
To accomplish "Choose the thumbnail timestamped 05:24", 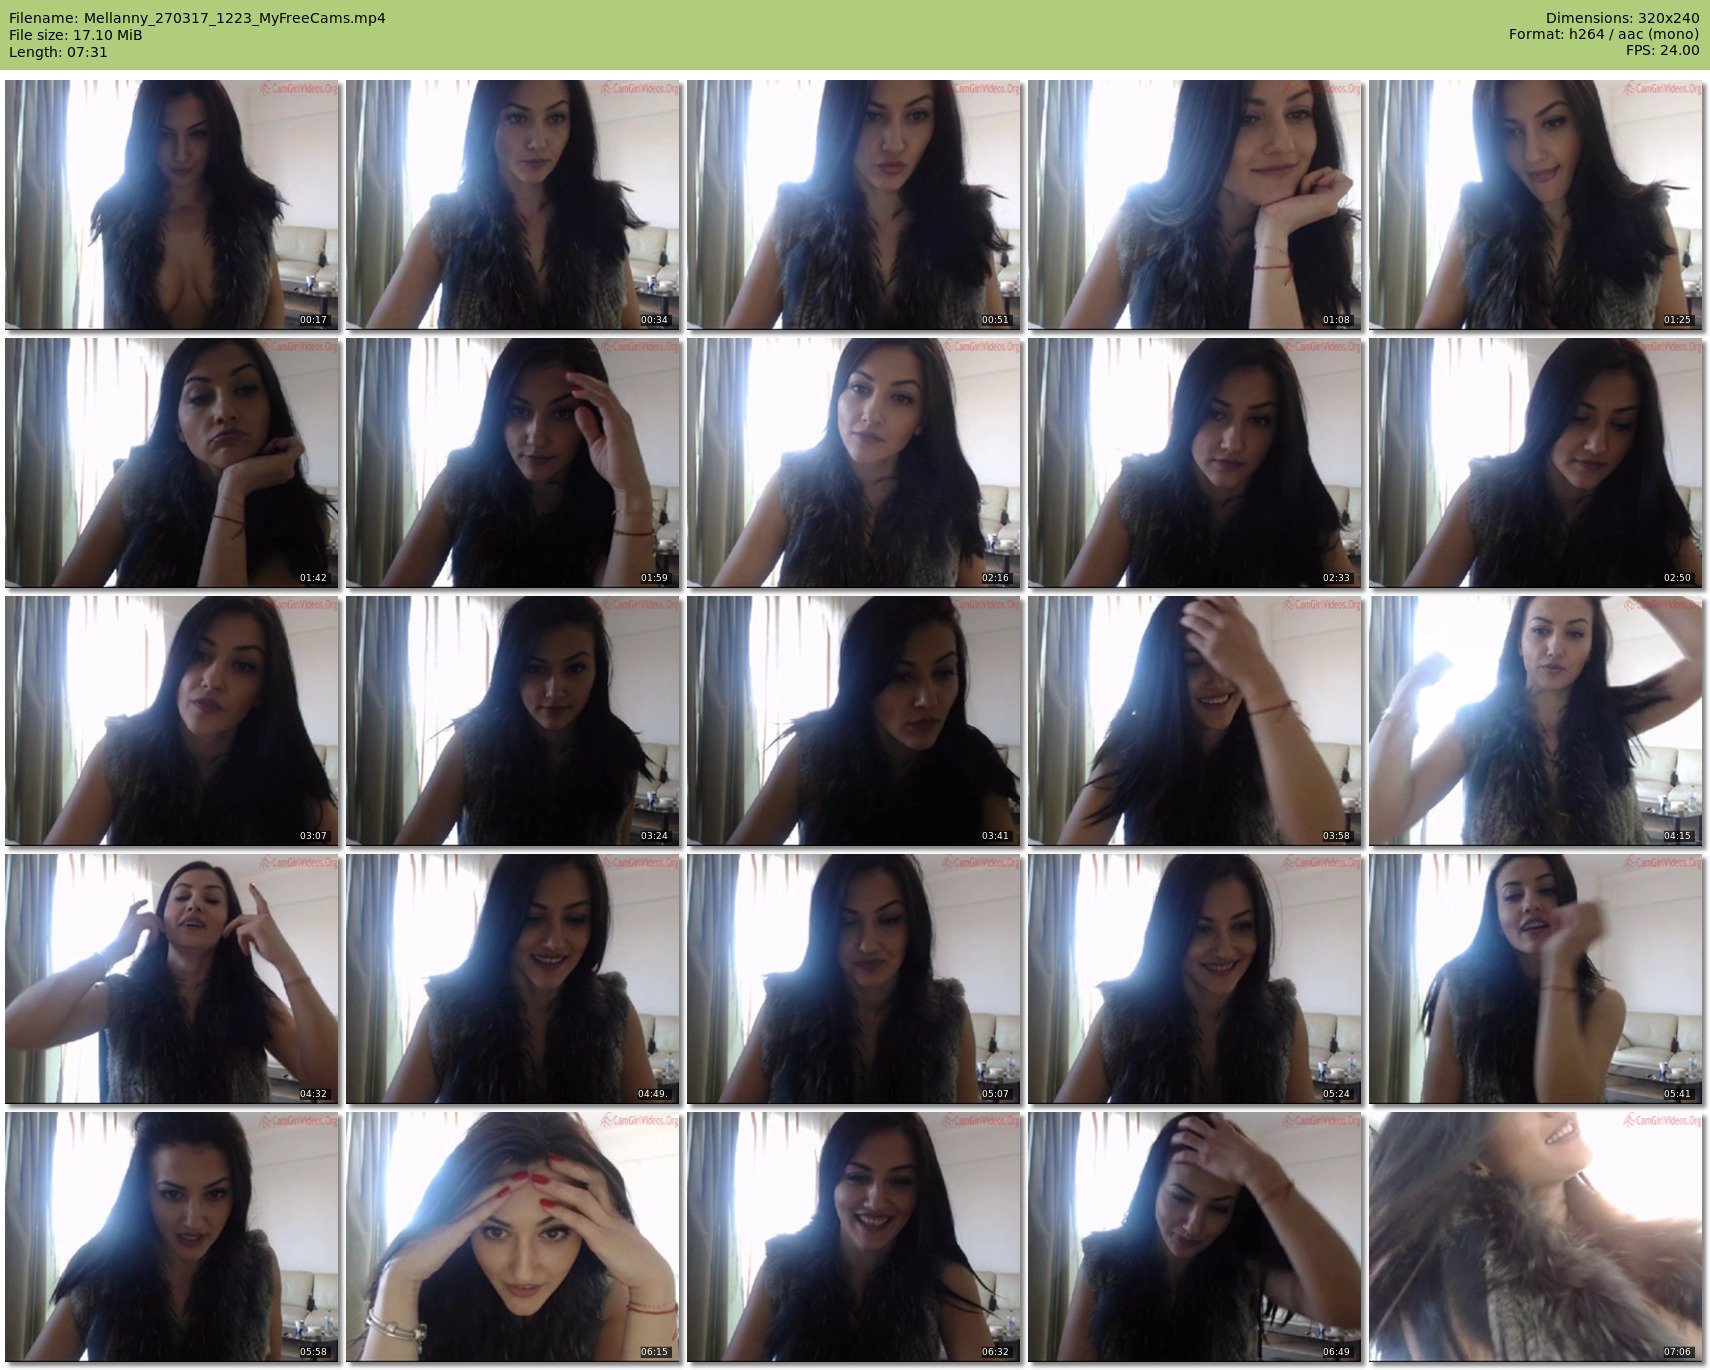I will point(1195,978).
